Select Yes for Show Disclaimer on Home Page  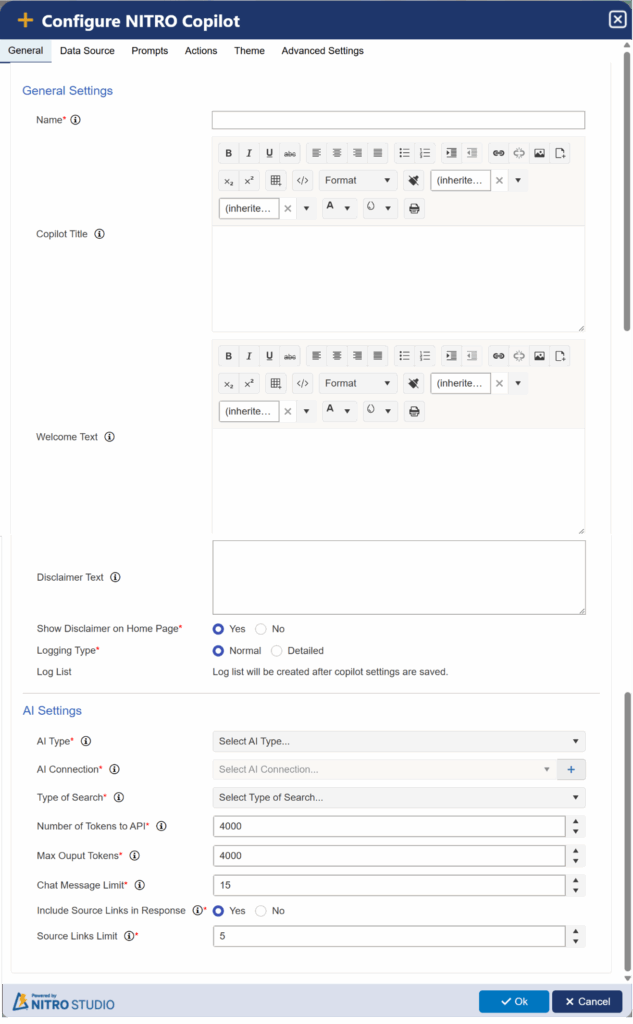pos(218,629)
